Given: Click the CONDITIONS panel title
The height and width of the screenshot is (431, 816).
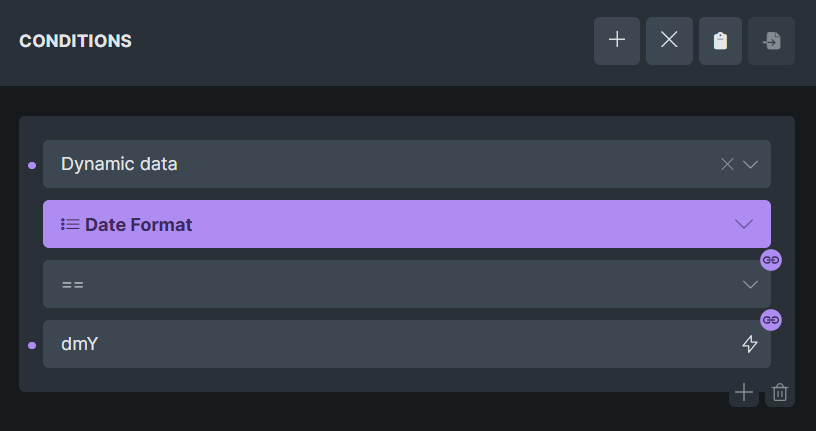Looking at the screenshot, I should pyautogui.click(x=75, y=41).
